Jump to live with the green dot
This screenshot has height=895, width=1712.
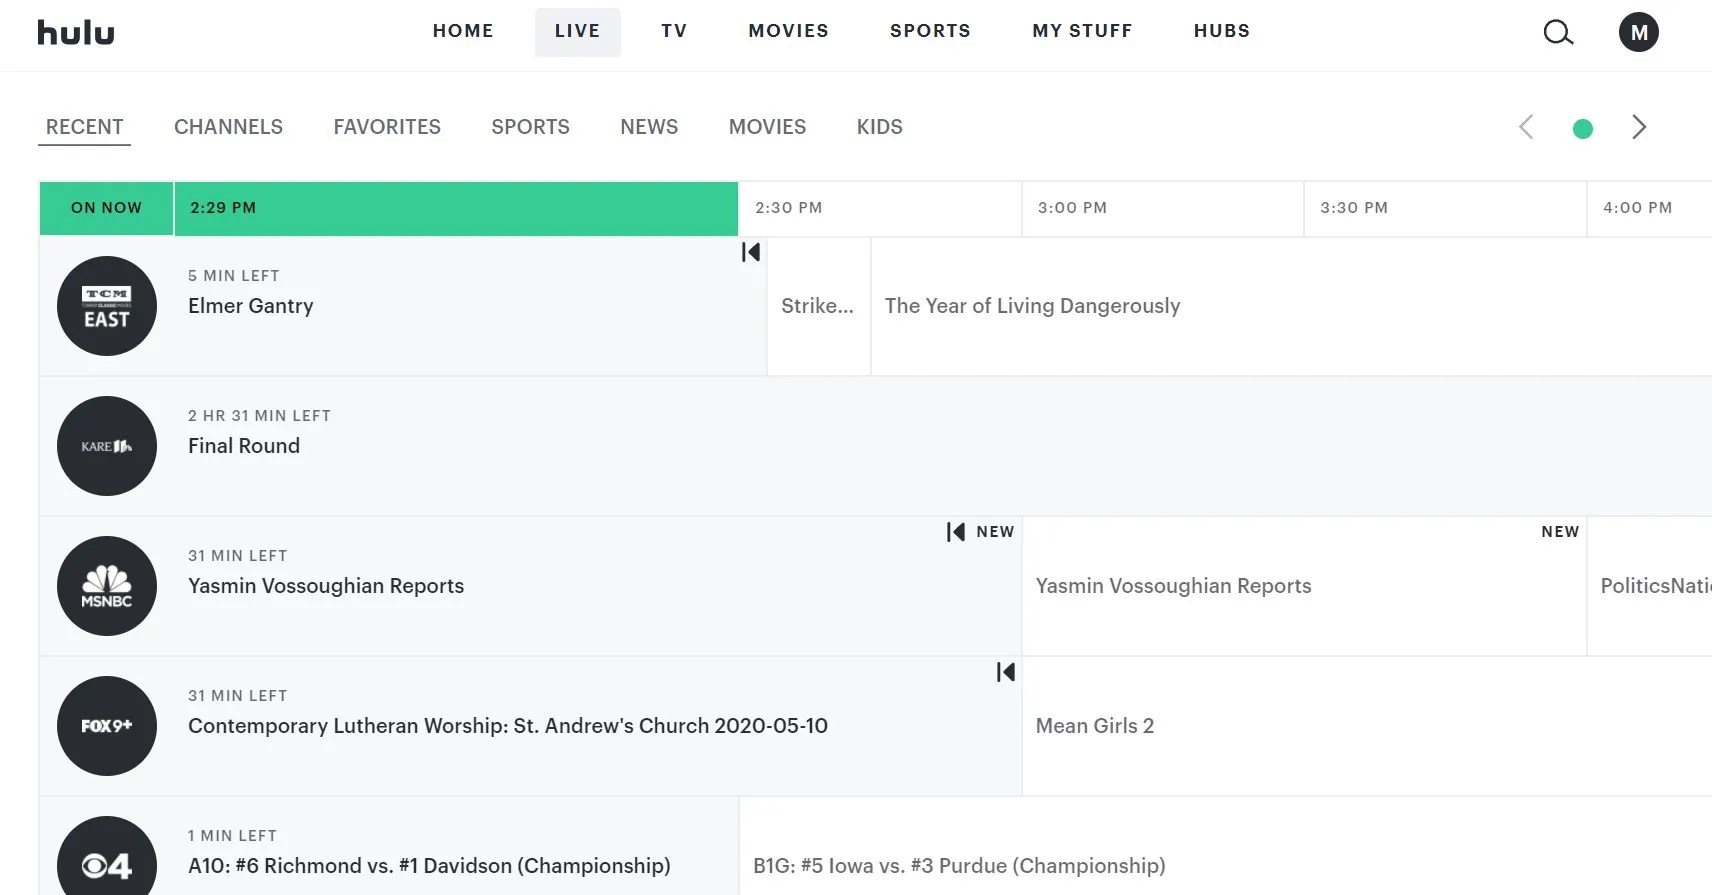[x=1583, y=129]
